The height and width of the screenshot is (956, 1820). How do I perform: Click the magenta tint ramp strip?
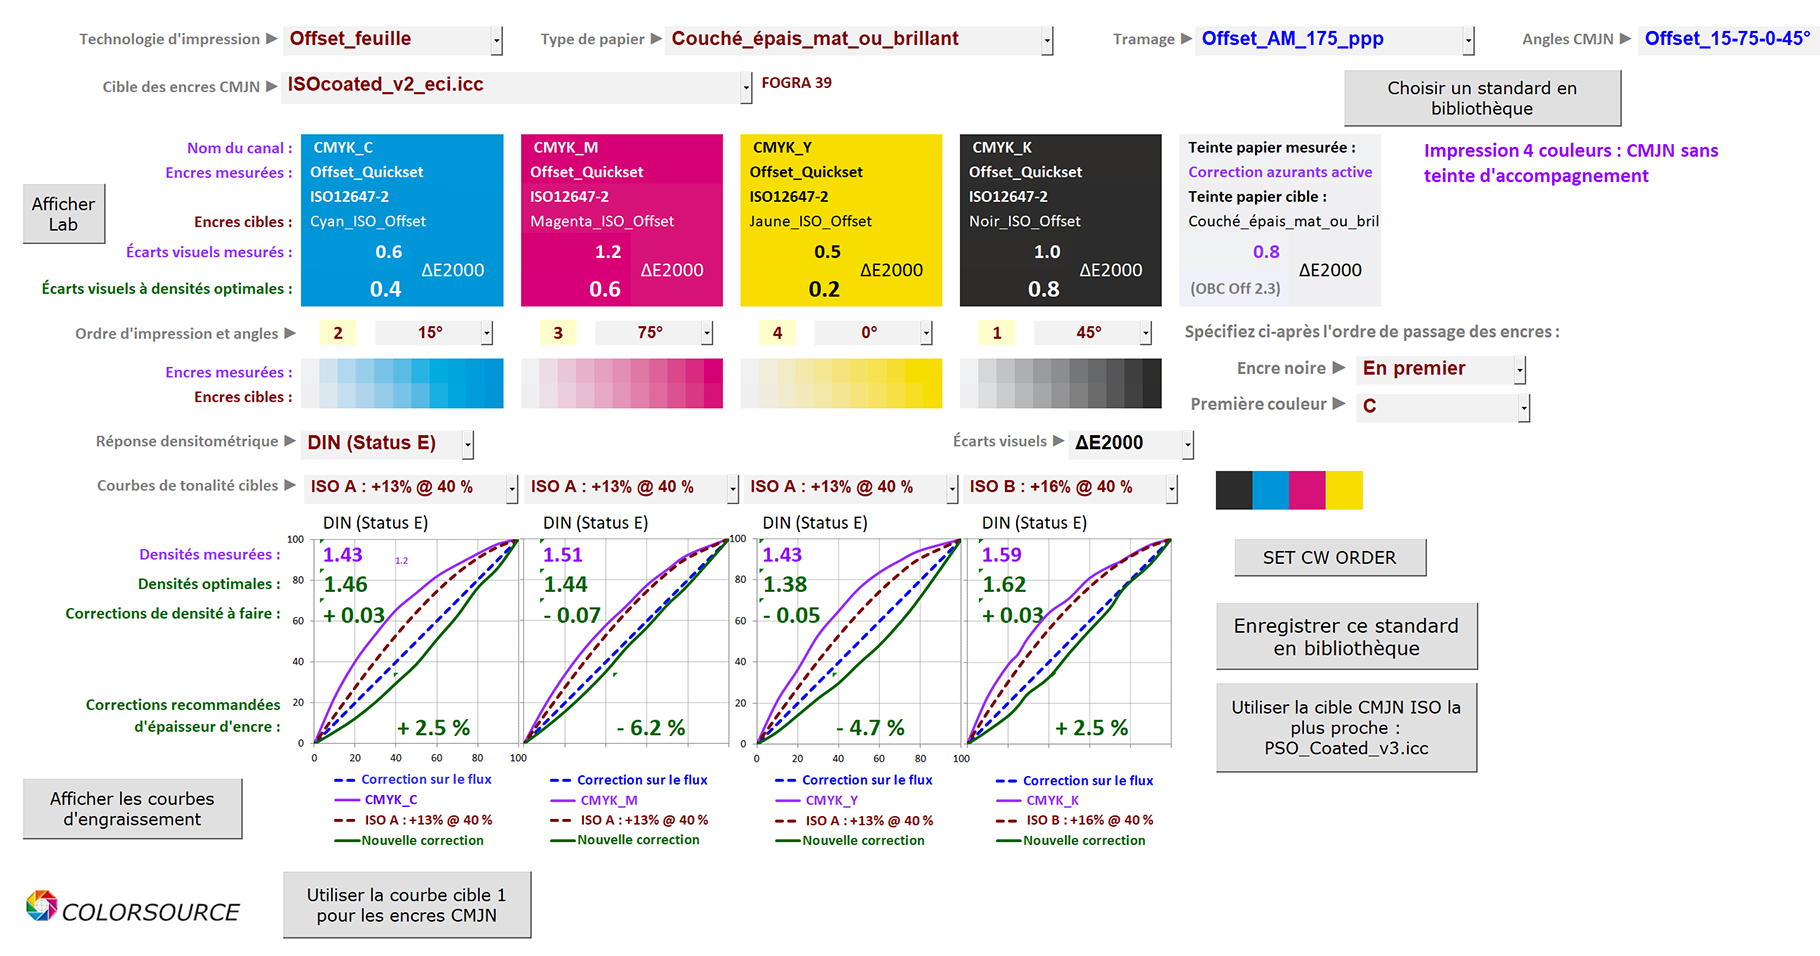coord(622,383)
